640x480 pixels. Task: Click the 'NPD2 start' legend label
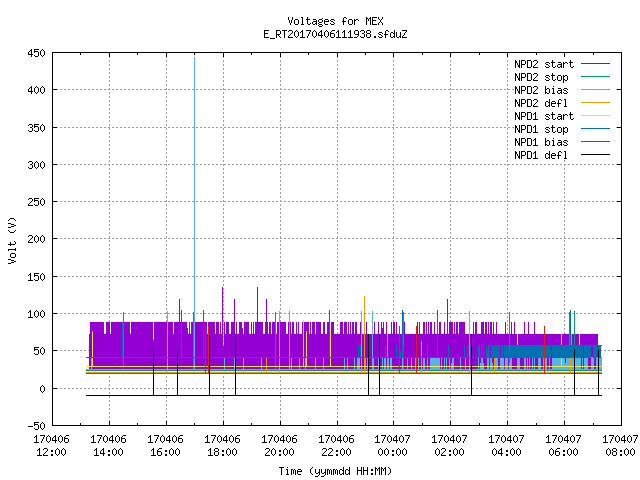pyautogui.click(x=544, y=64)
